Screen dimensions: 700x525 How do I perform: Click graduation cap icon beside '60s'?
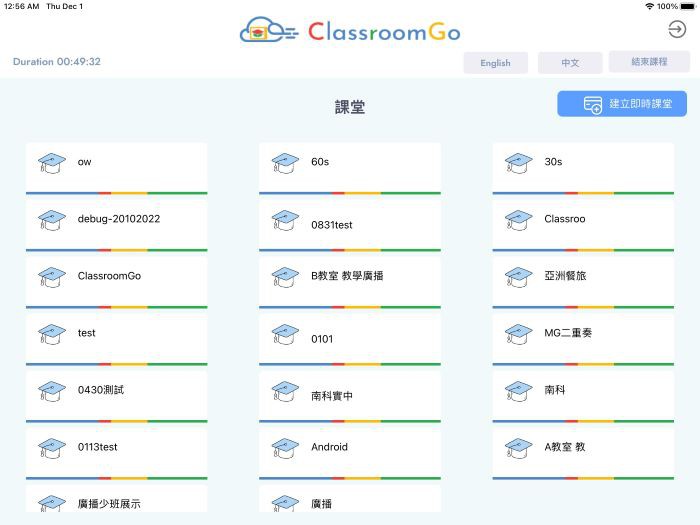[x=285, y=162]
